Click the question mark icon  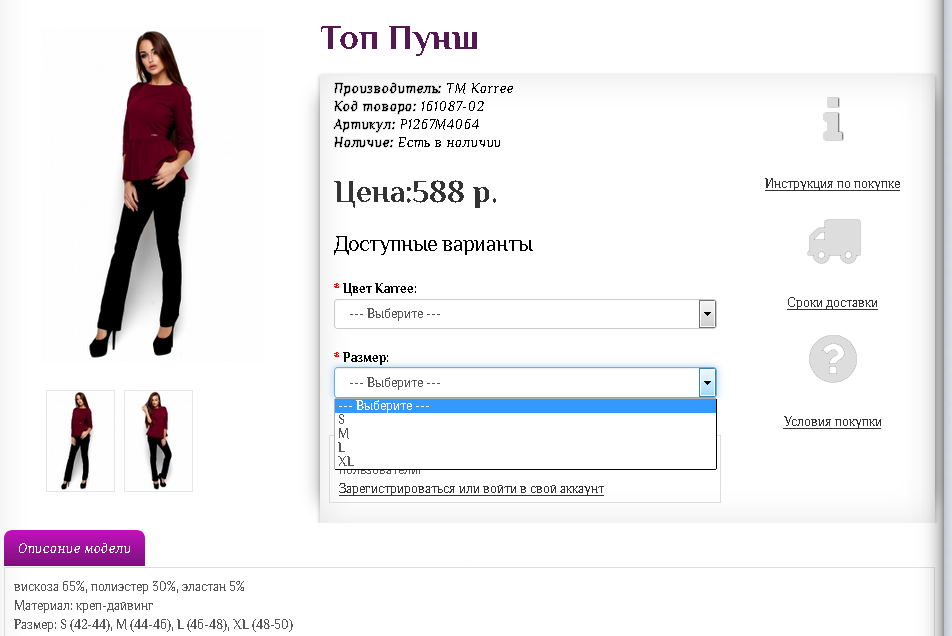pos(832,359)
